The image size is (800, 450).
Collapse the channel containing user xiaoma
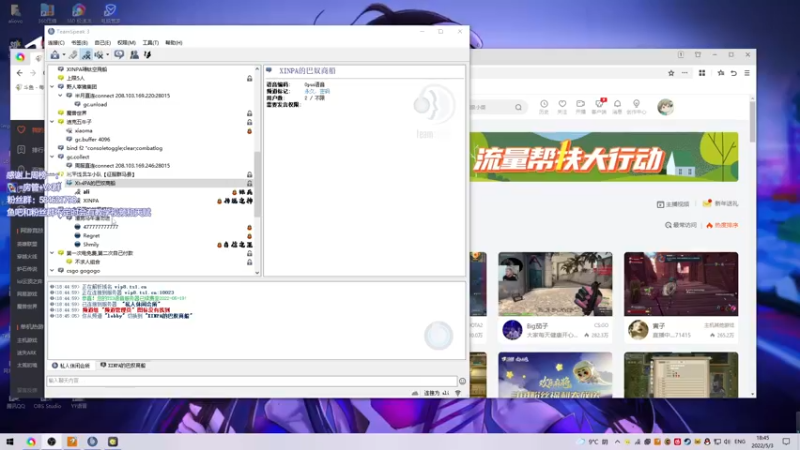[52, 122]
